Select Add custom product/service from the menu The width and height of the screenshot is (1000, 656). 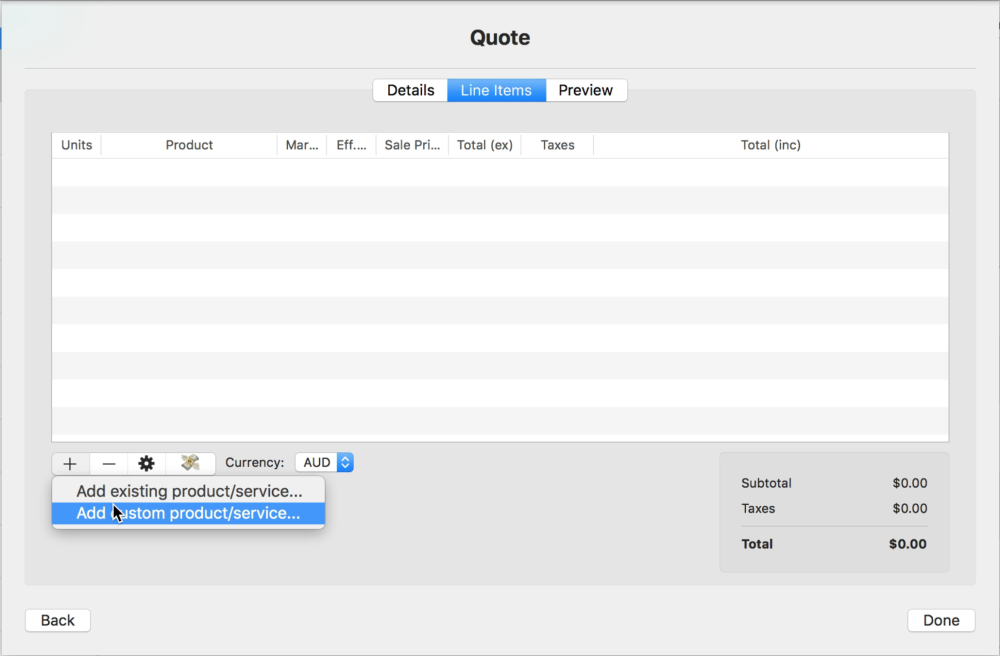click(188, 512)
